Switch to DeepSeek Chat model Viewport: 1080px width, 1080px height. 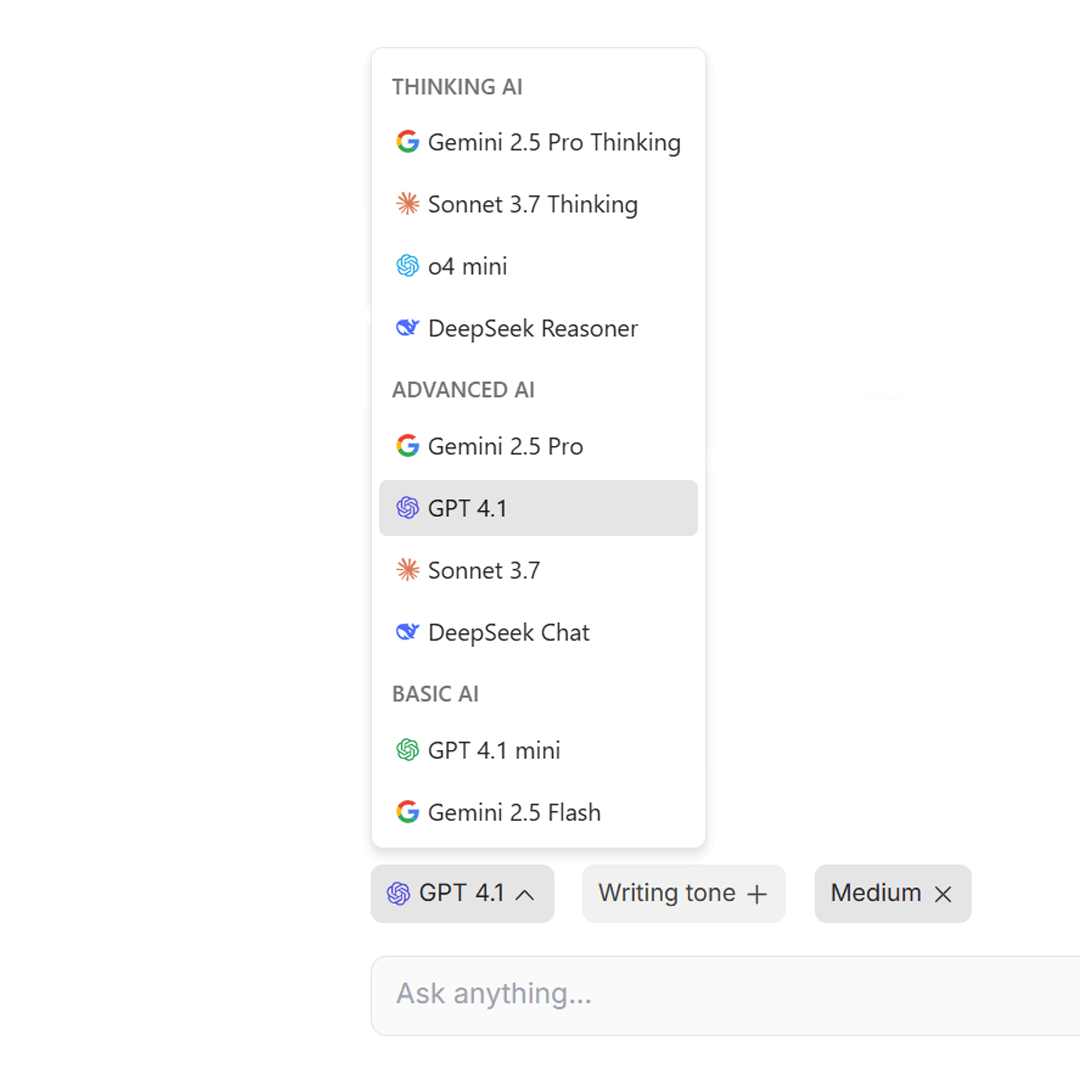tap(508, 632)
